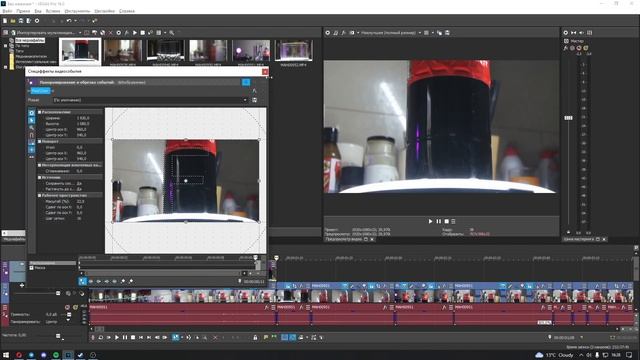The image size is (640, 360).
Task: Collapse the Расположение property group
Action: click(x=40, y=112)
